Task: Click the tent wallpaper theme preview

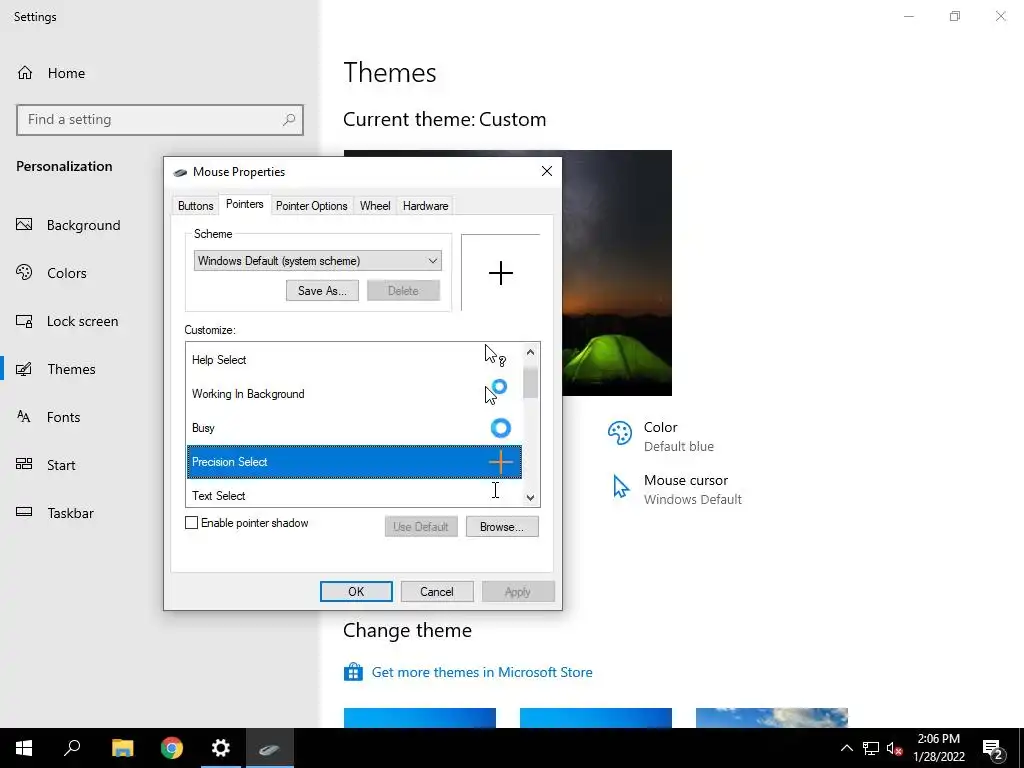Action: [617, 273]
